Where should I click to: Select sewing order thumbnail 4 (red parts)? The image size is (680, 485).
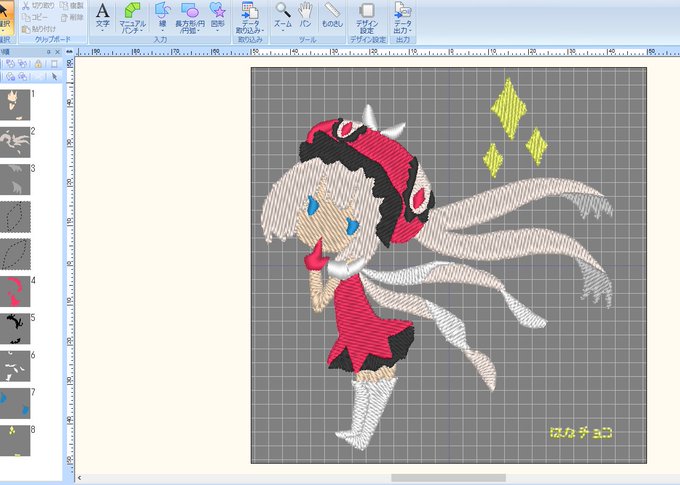click(x=15, y=292)
